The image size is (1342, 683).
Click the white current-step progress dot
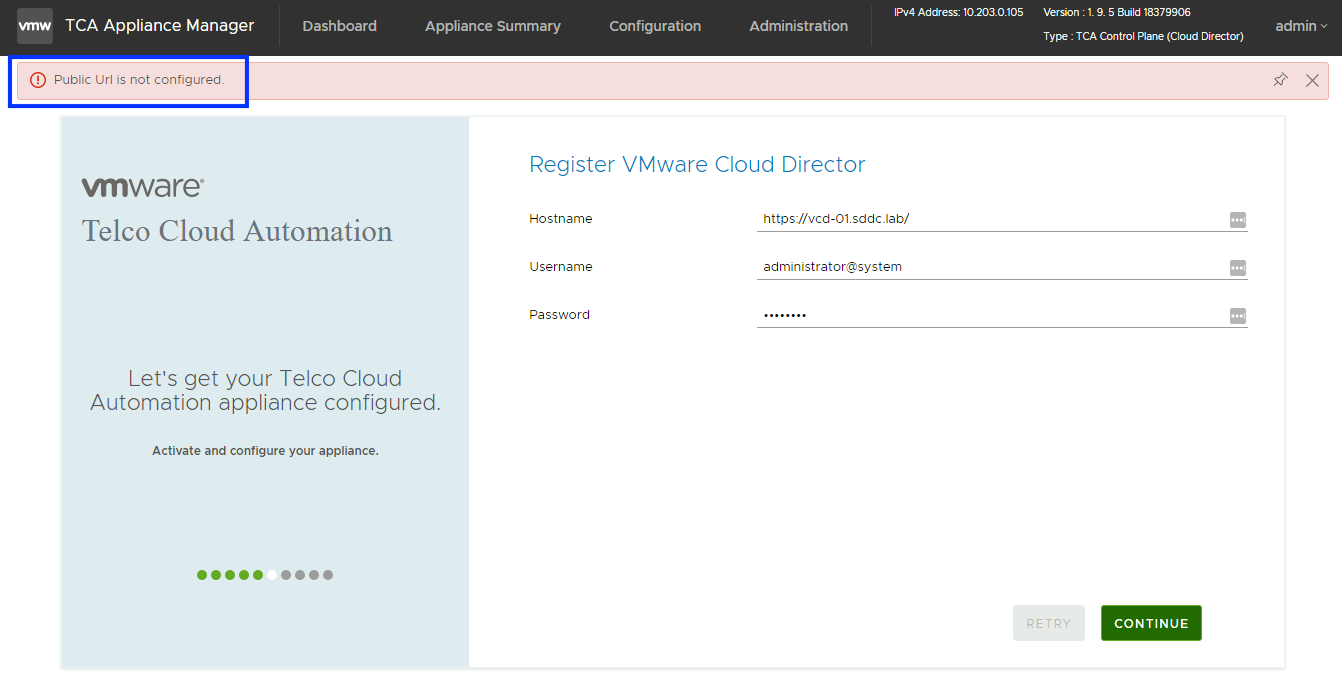coord(272,575)
